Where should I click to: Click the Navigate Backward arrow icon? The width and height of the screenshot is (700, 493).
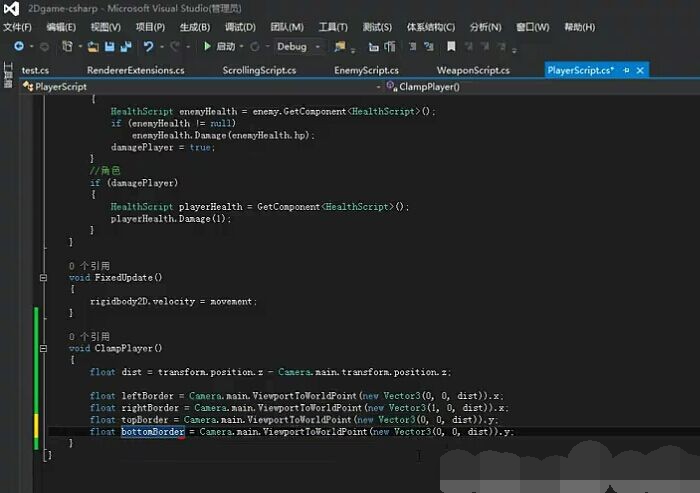(x=19, y=46)
